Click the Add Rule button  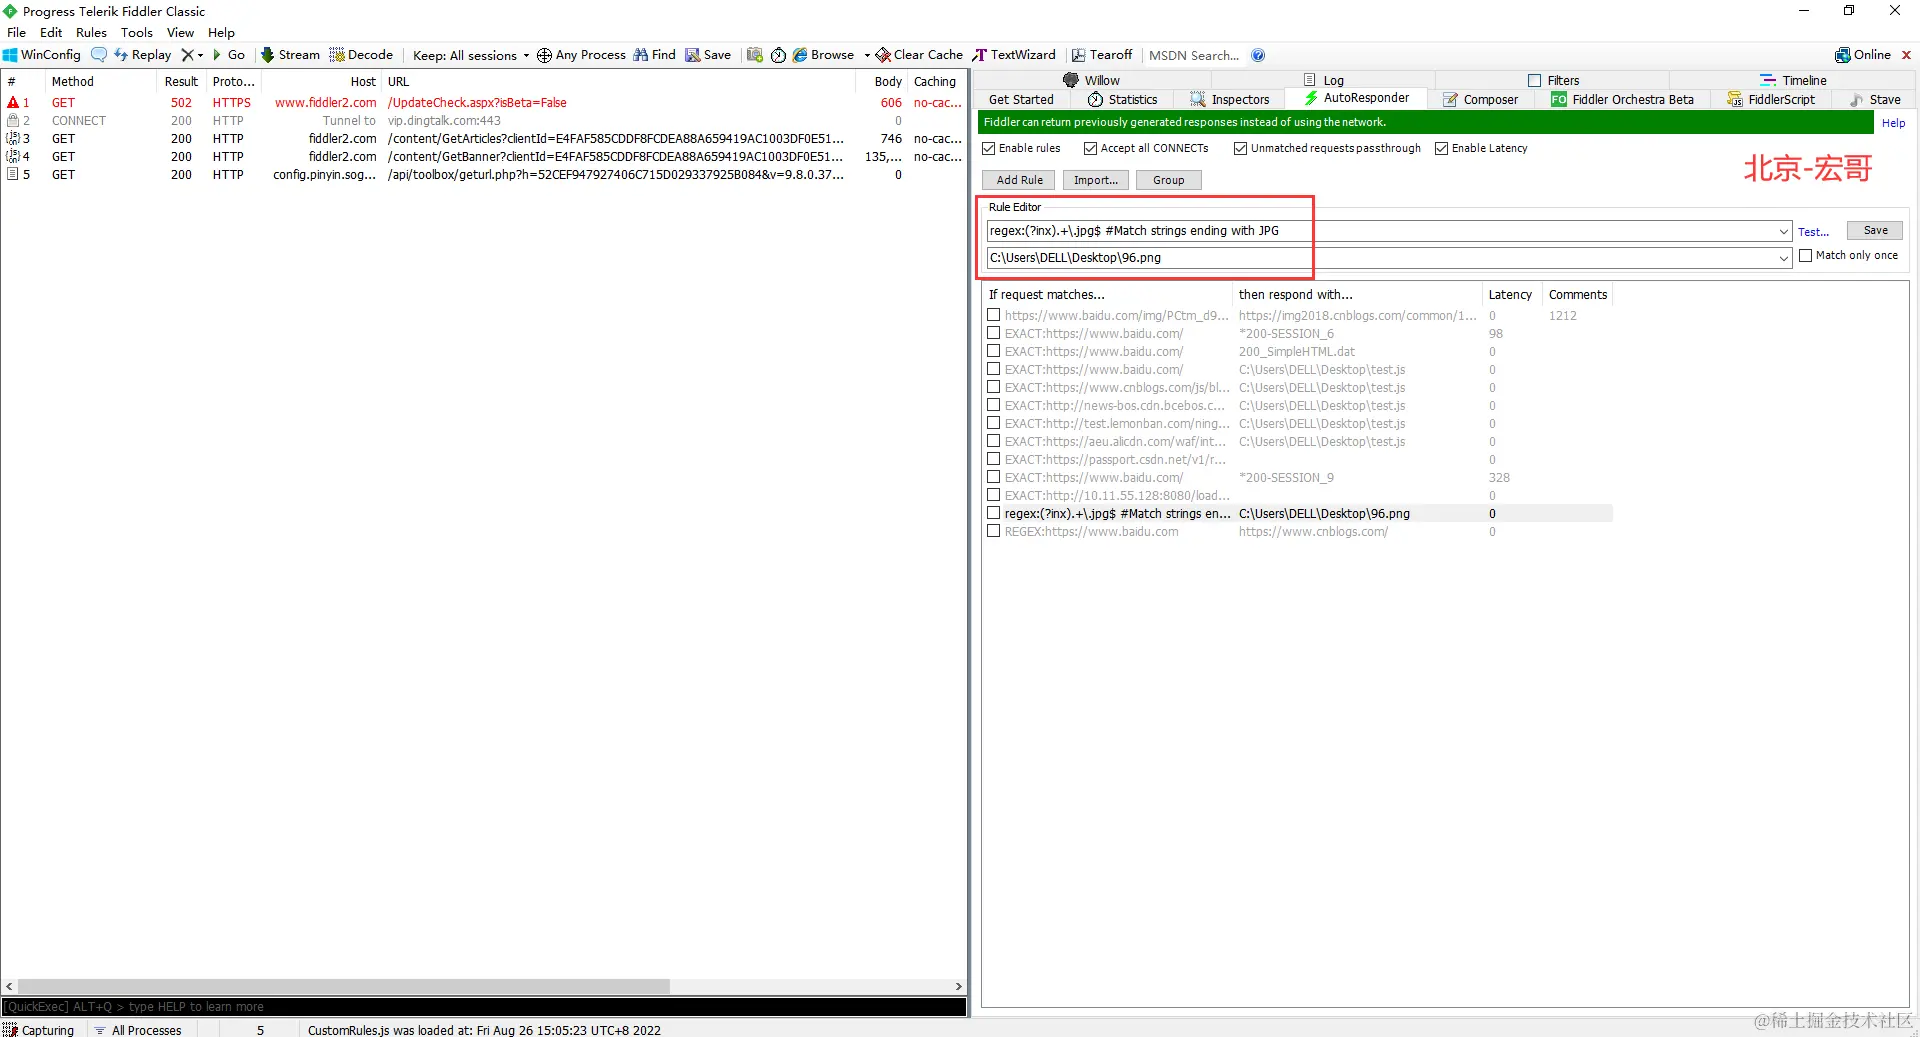(x=1019, y=180)
